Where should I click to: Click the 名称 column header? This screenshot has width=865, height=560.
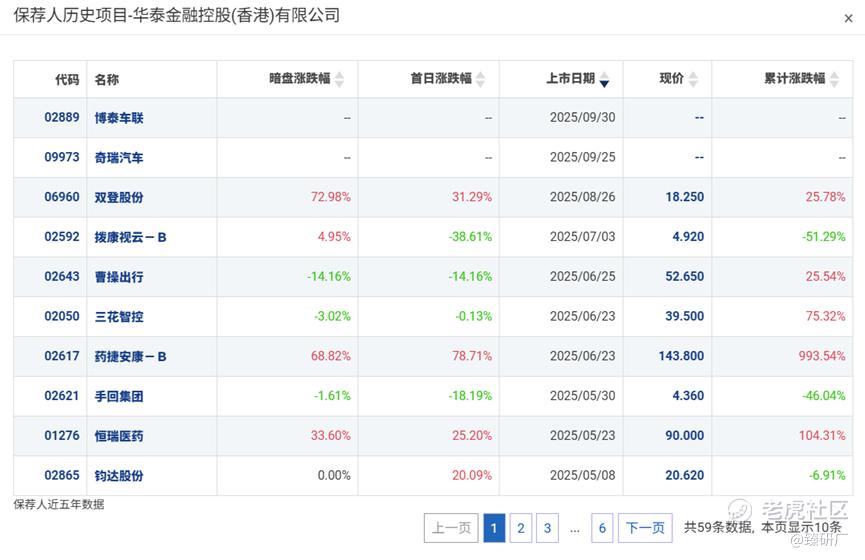[106, 79]
